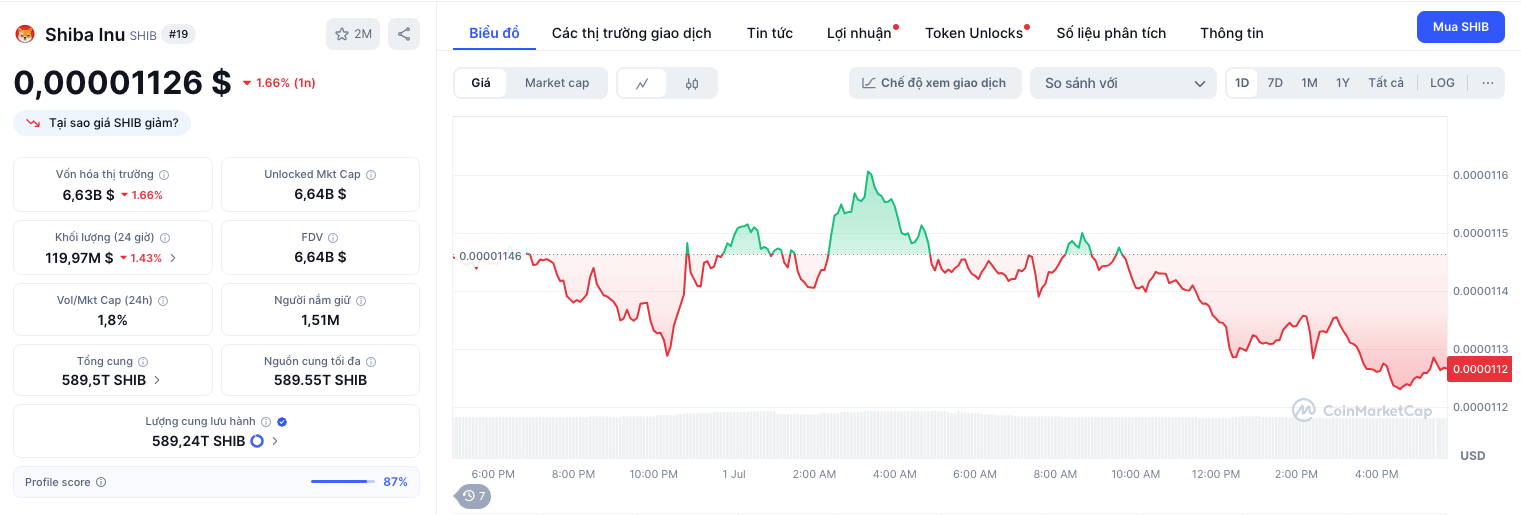This screenshot has width=1521, height=515.
Task: Open the chart three-dots more menu
Action: pyautogui.click(x=1488, y=83)
